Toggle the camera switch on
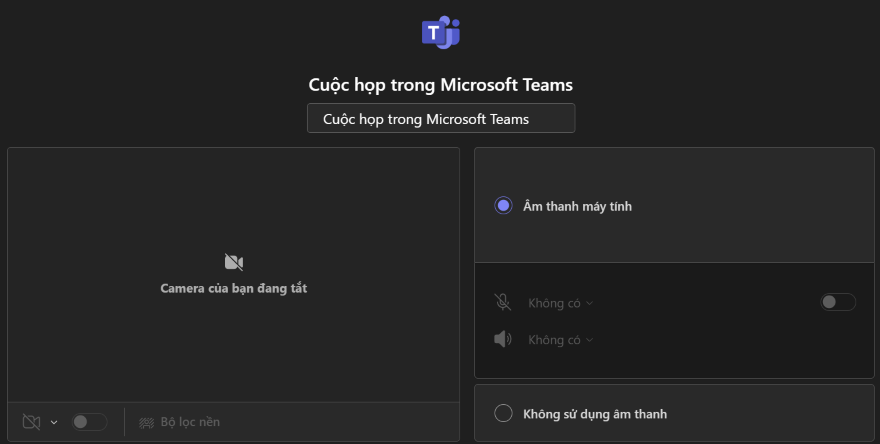Viewport: 880px width, 444px height. pos(89,422)
